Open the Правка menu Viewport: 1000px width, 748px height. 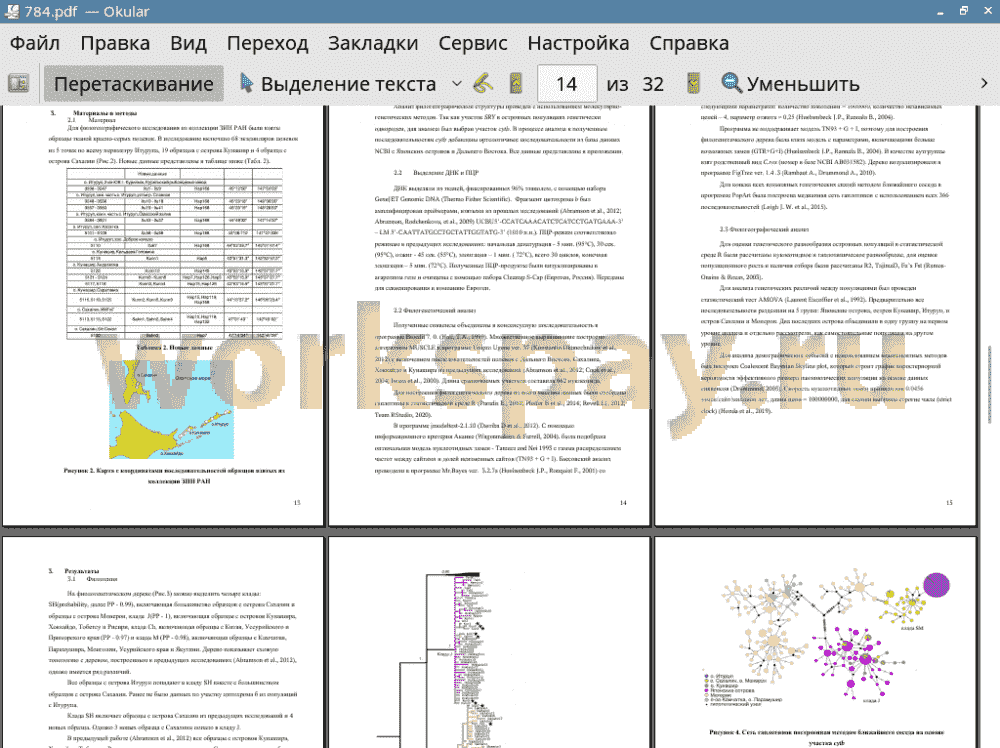115,43
